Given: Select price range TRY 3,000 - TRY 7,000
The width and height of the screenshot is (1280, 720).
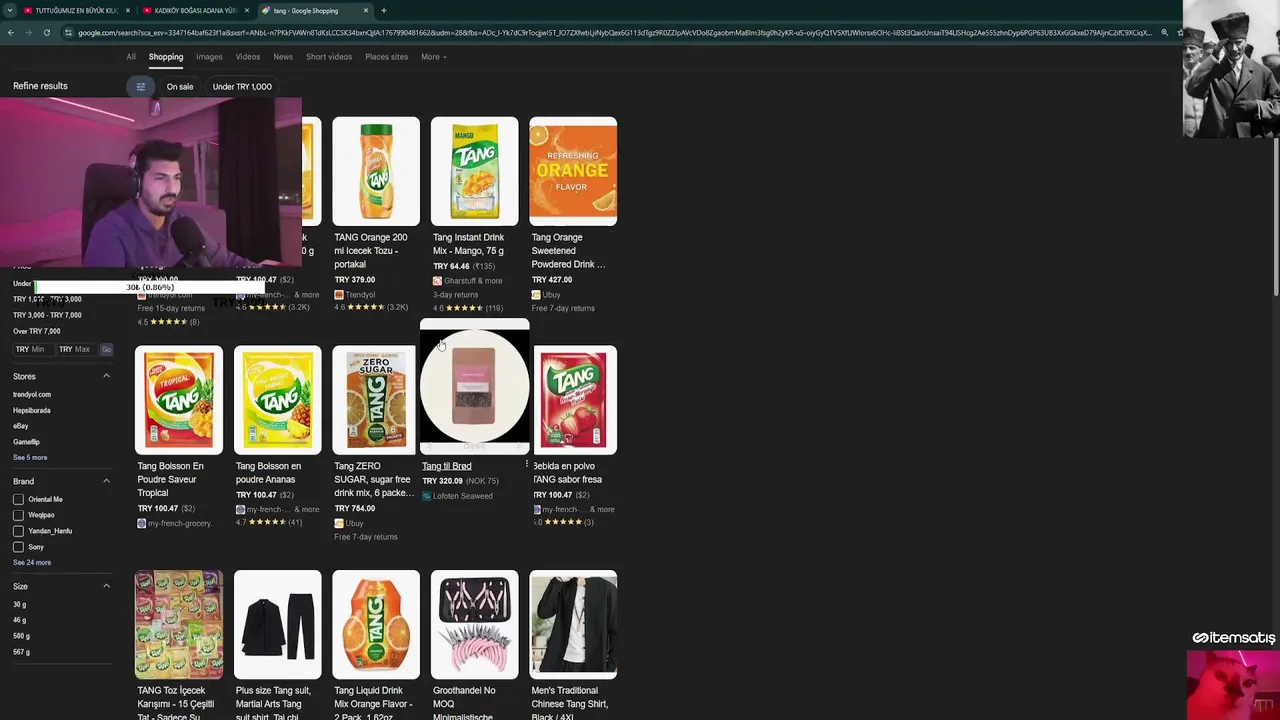Looking at the screenshot, I should pos(47,315).
